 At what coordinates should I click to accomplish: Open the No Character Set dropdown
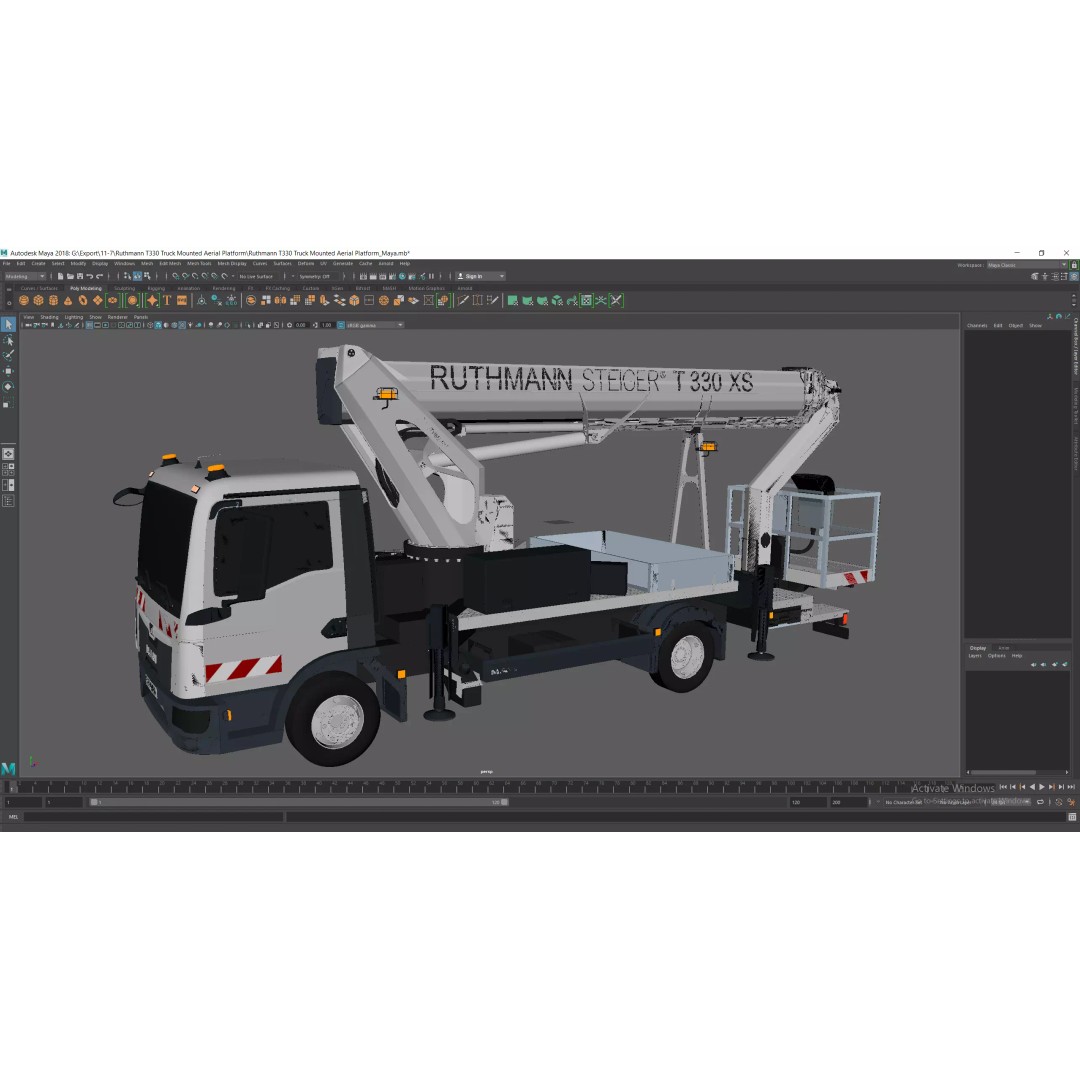[904, 802]
